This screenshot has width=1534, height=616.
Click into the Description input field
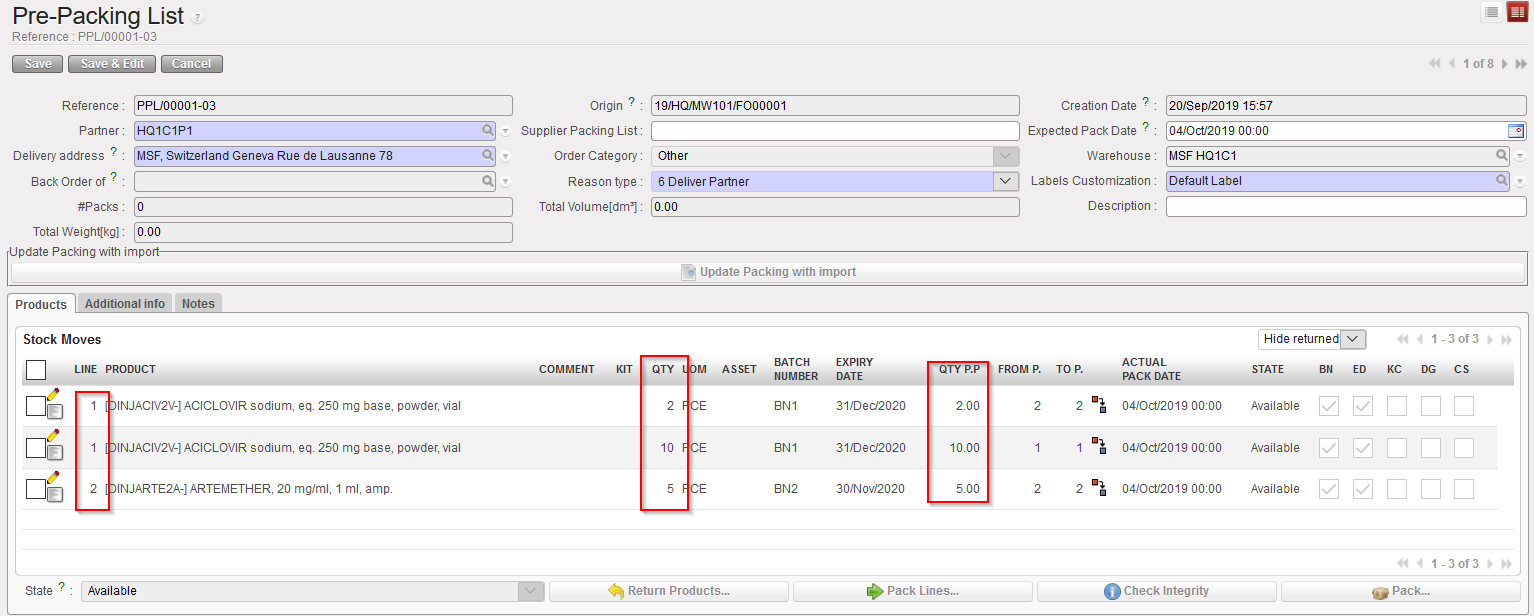(1345, 206)
